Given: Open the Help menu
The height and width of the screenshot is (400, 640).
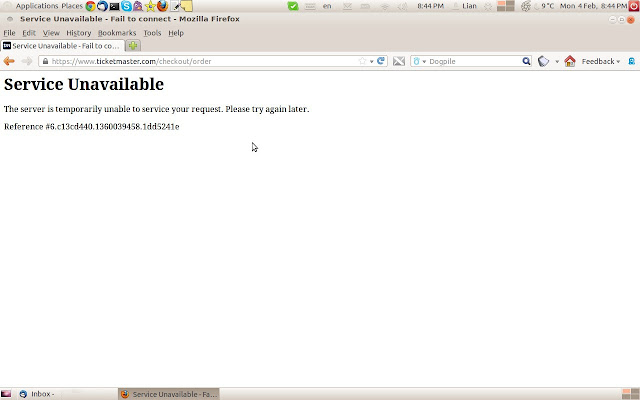Looking at the screenshot, I should [x=176, y=33].
